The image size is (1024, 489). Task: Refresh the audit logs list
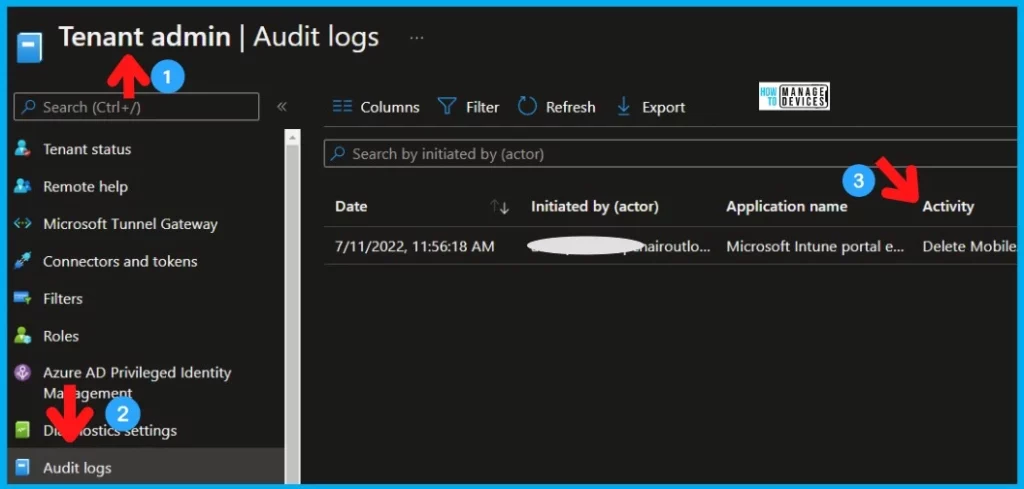(x=571, y=107)
